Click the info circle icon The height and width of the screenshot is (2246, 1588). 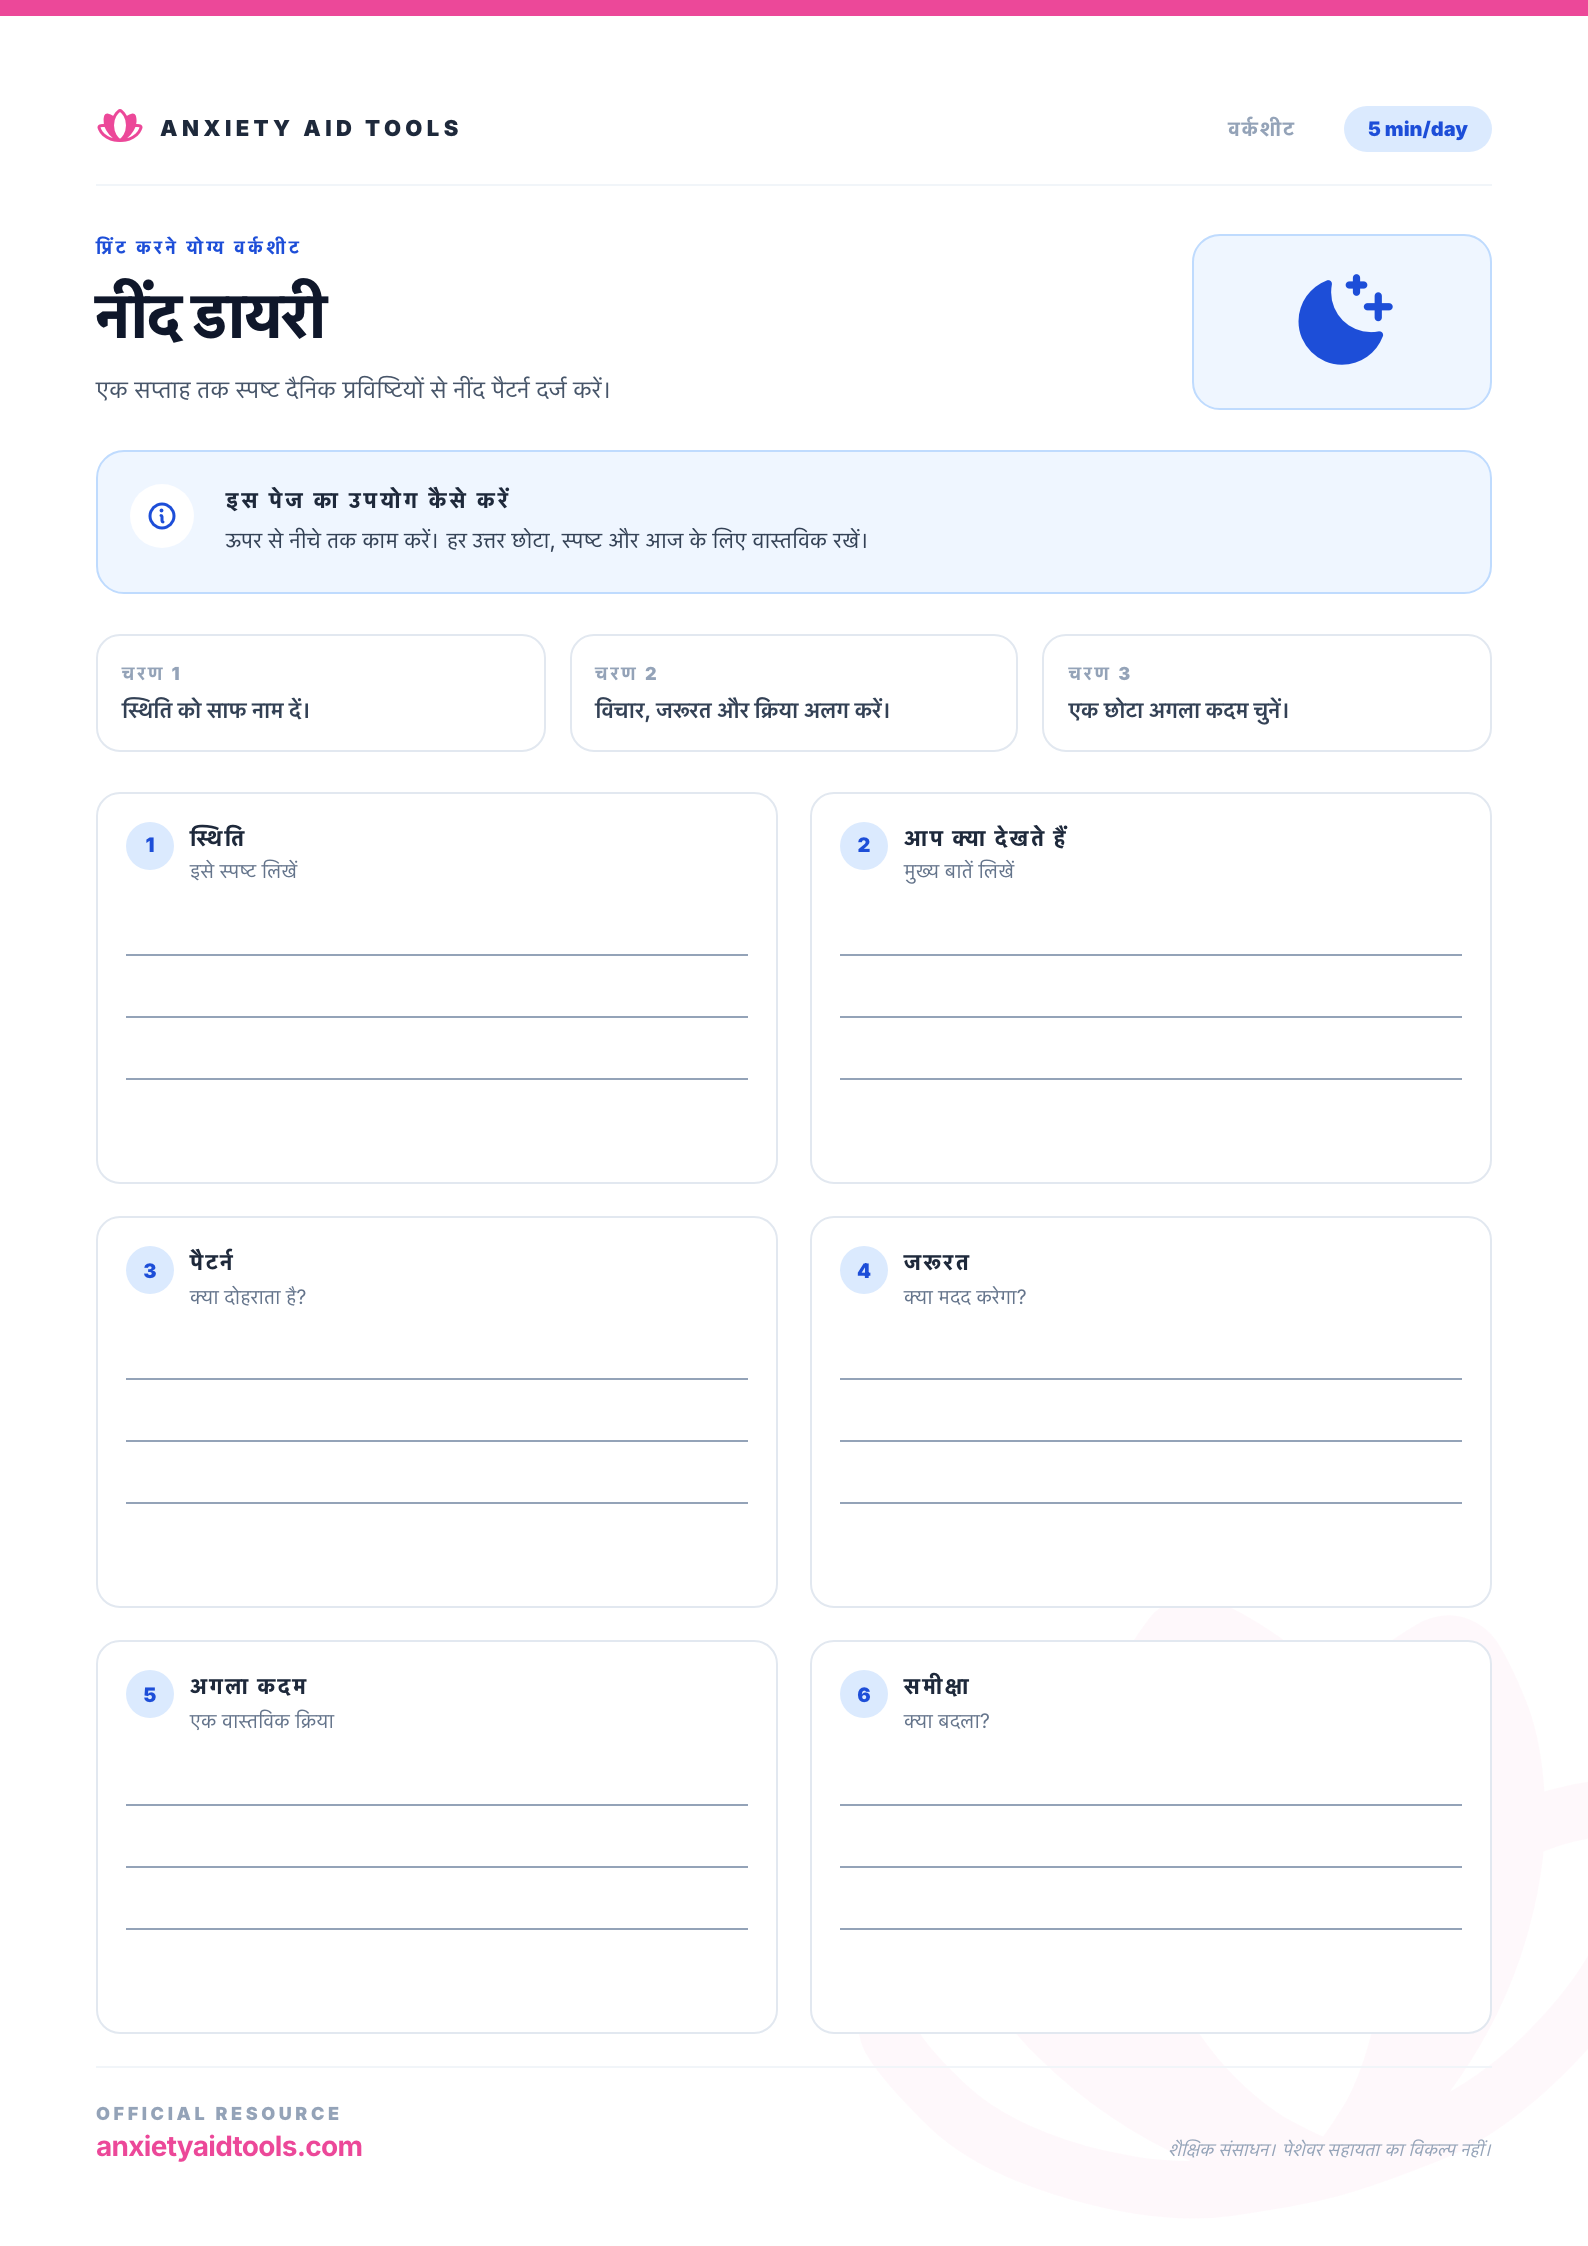tap(162, 516)
